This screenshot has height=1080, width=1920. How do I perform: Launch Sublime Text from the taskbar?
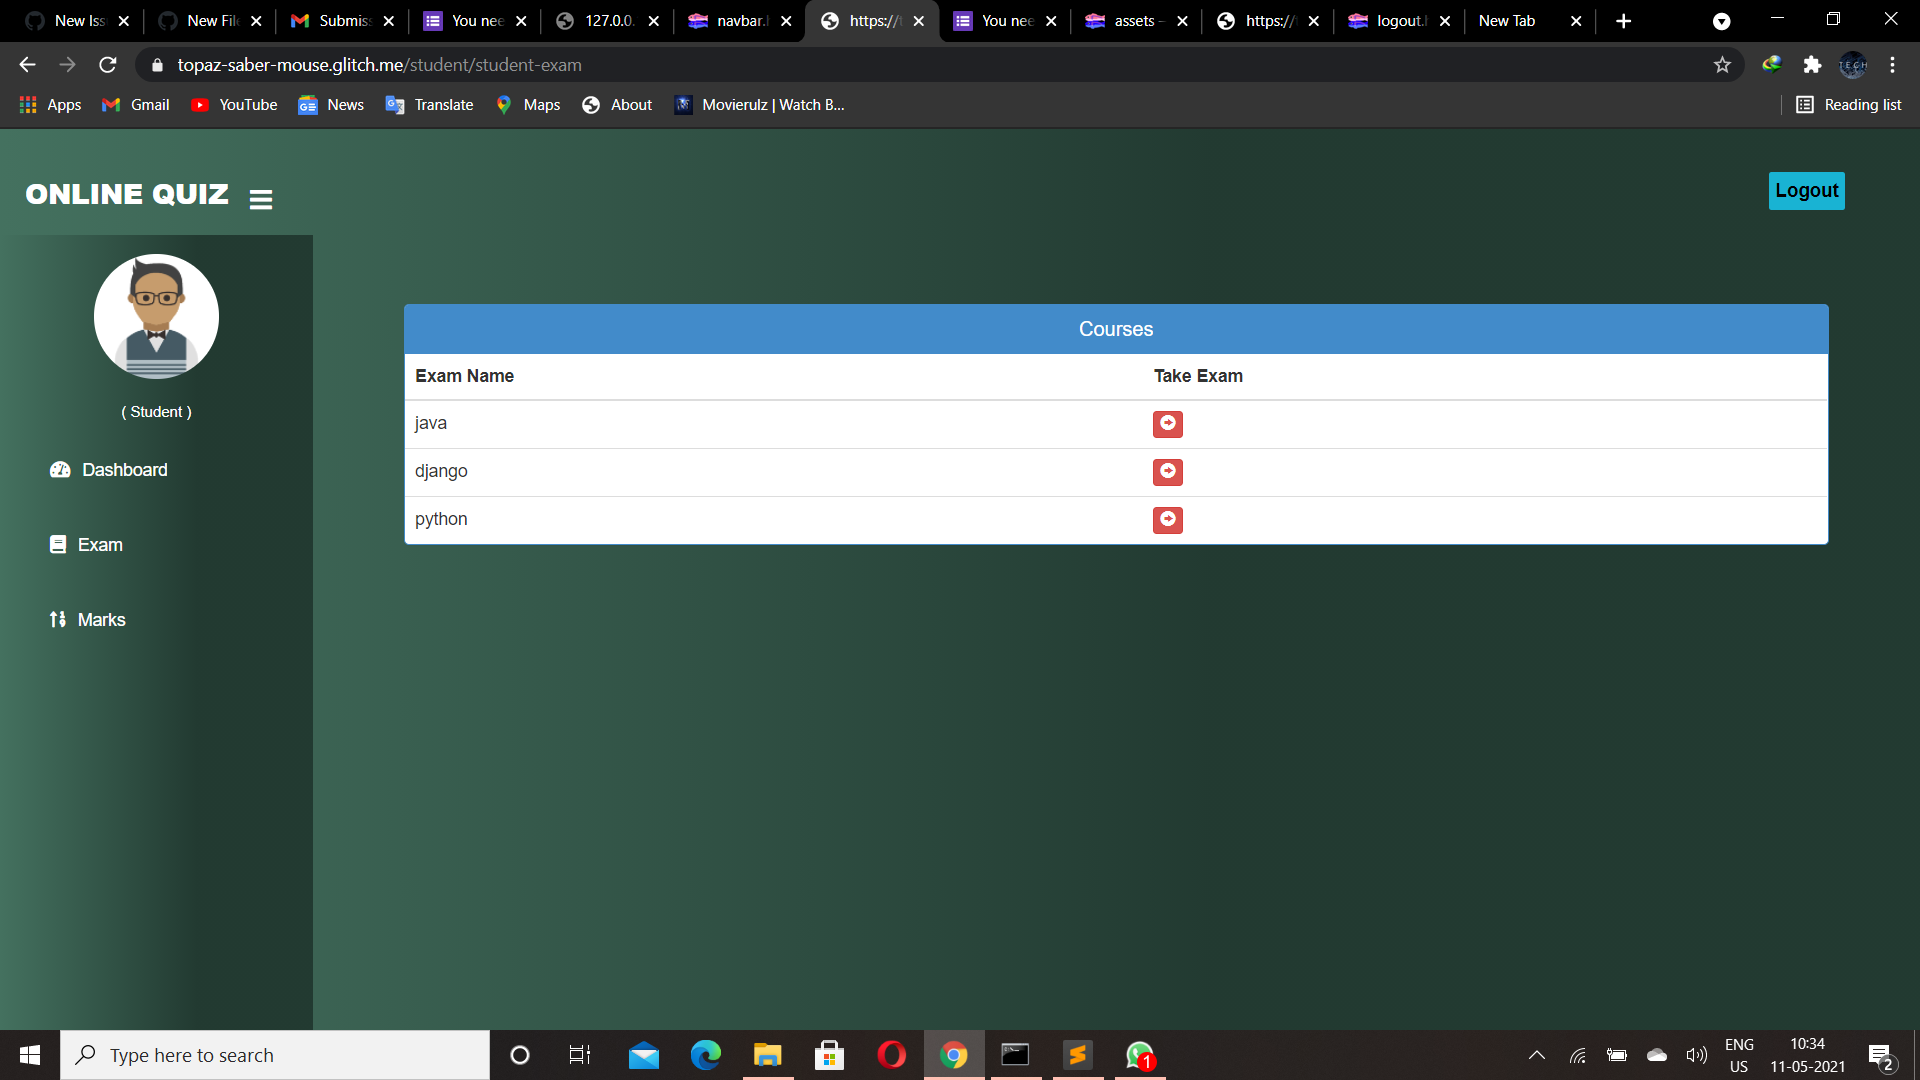tap(1077, 1055)
